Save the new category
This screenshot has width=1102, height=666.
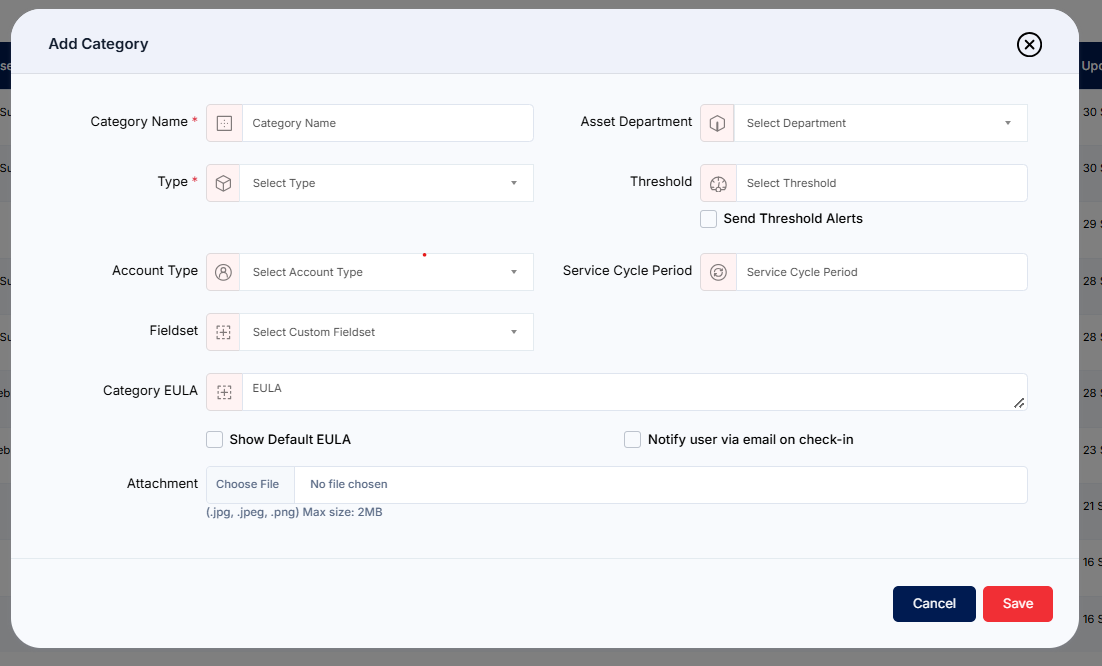click(x=1018, y=604)
